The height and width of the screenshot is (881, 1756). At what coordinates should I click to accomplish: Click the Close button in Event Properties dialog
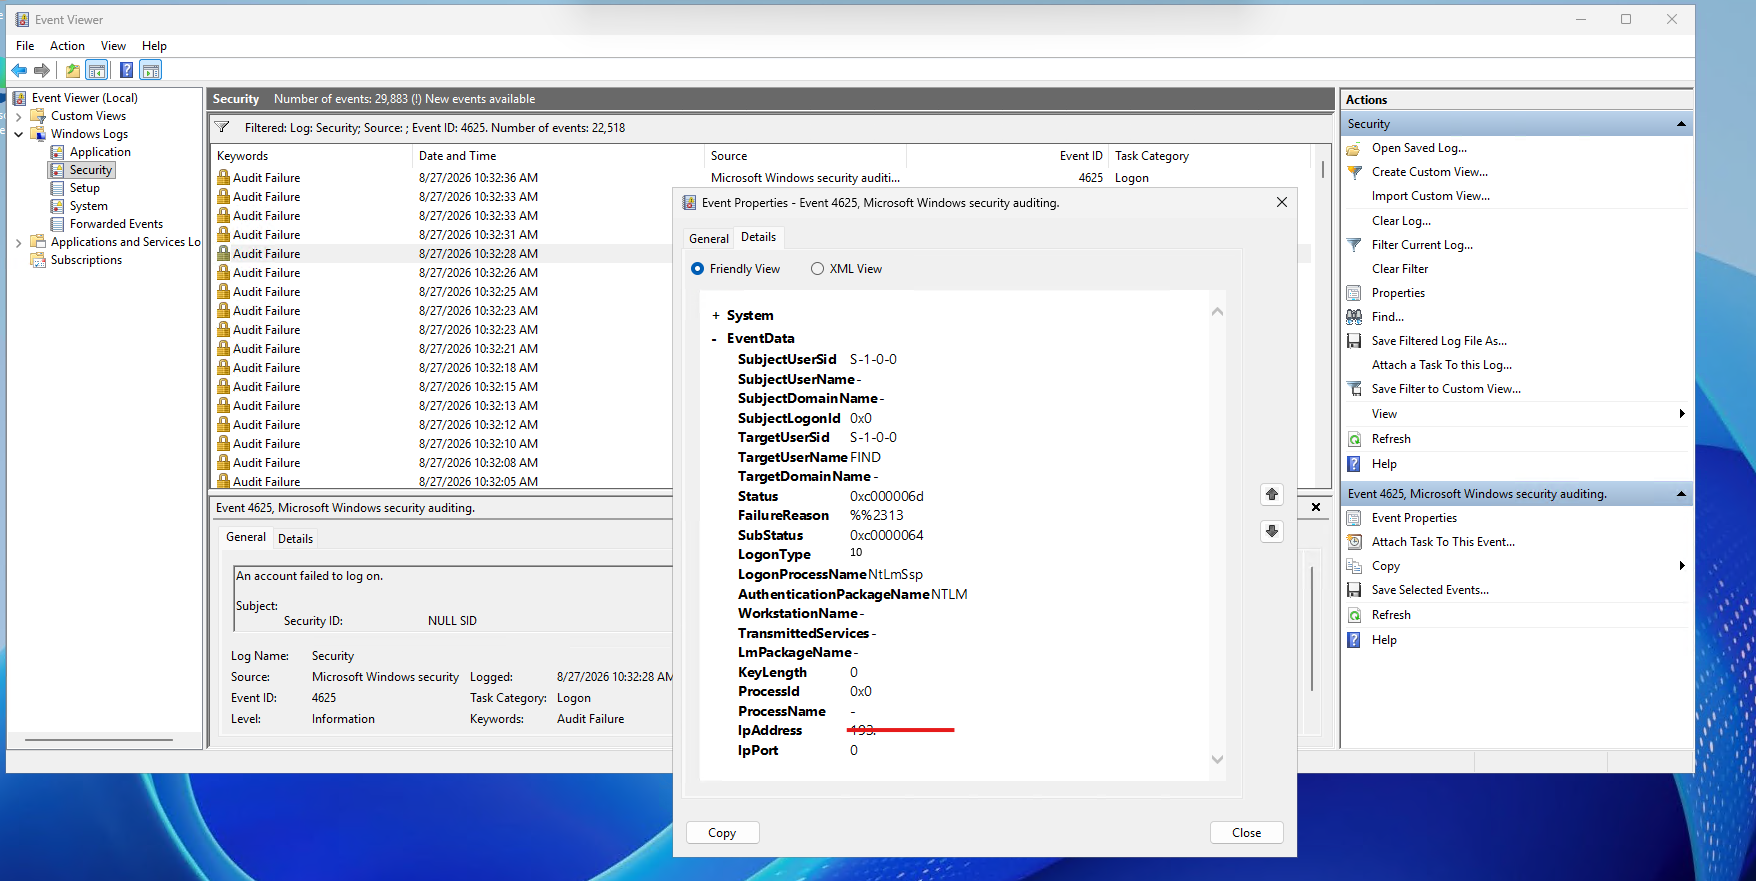click(x=1246, y=833)
